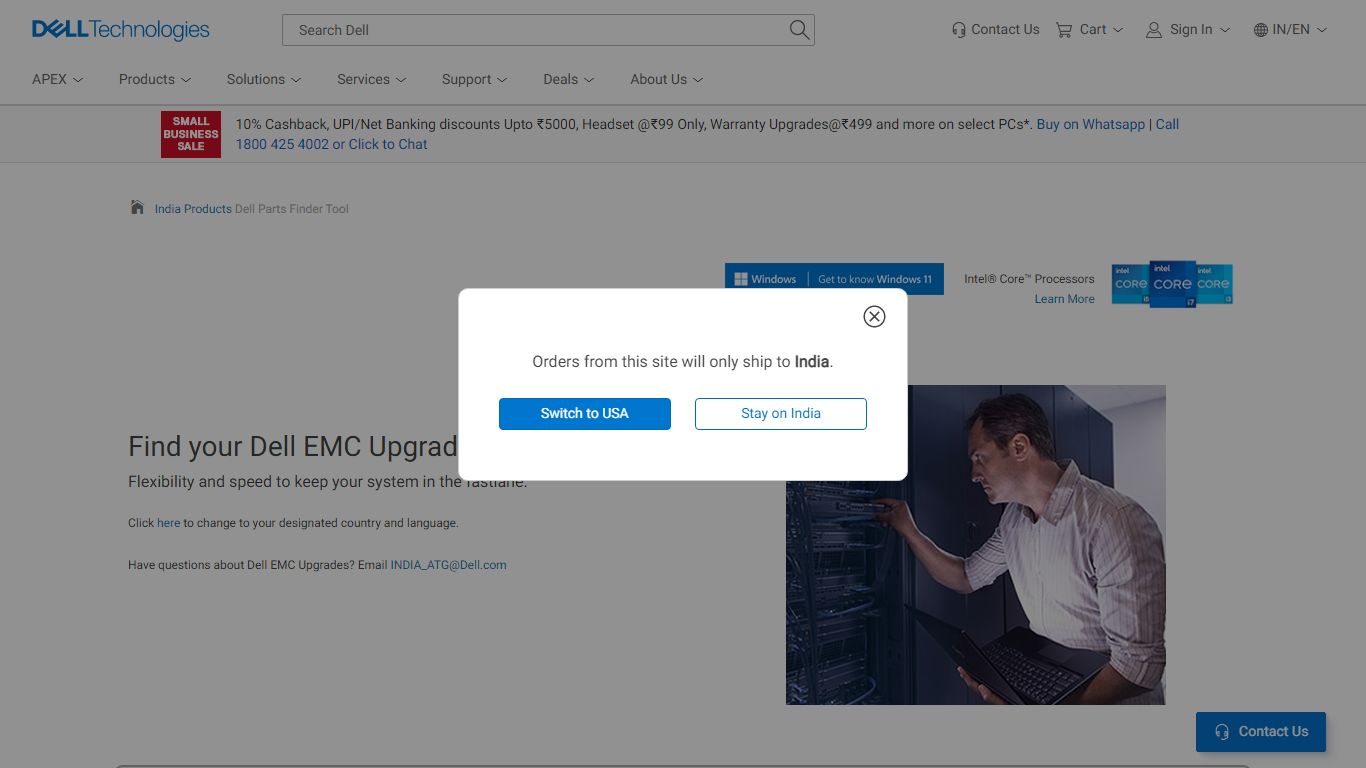Click the Sign In user icon

pyautogui.click(x=1154, y=30)
